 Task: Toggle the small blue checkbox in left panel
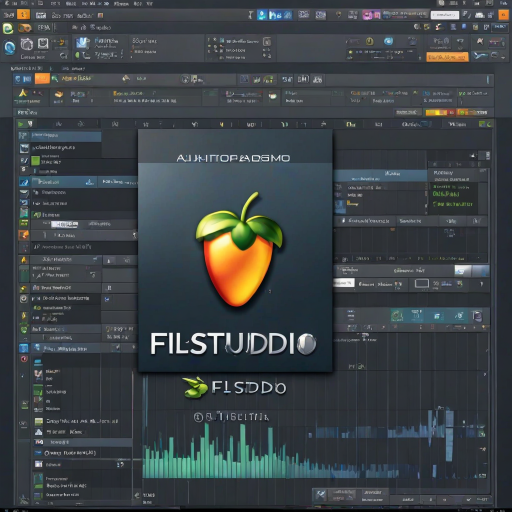(x=107, y=299)
